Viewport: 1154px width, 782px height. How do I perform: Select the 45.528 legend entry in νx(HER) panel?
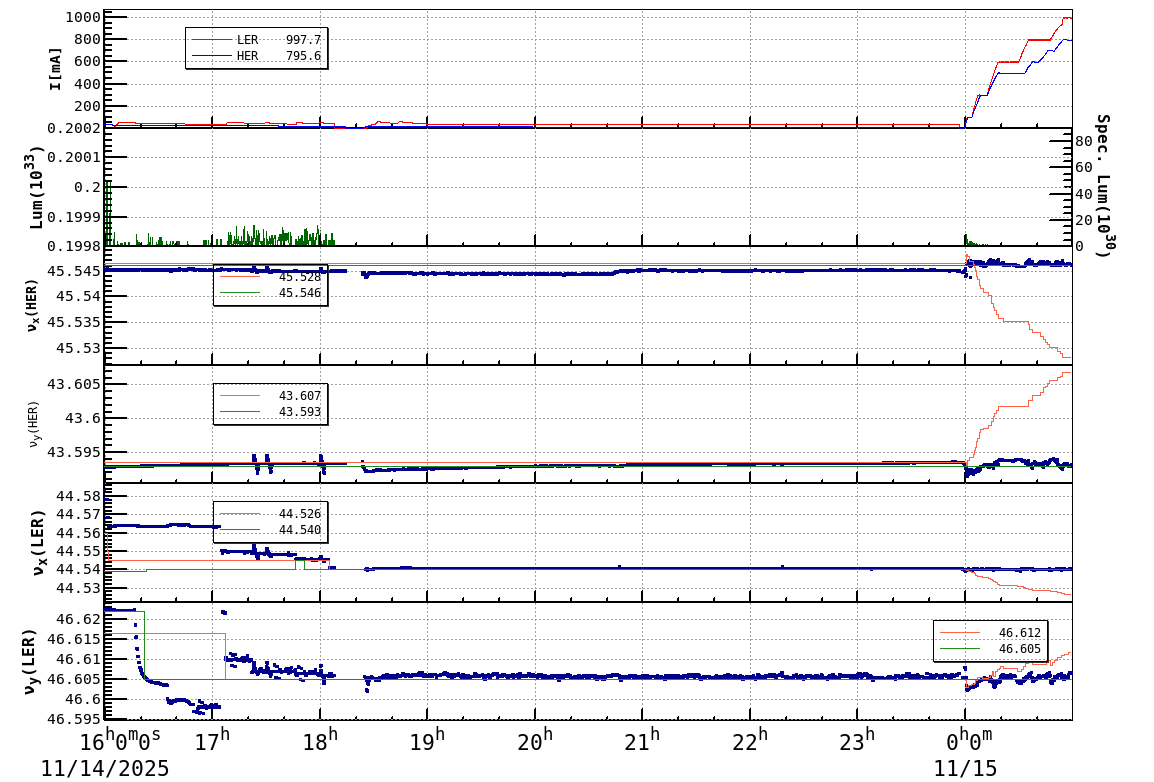(300, 277)
